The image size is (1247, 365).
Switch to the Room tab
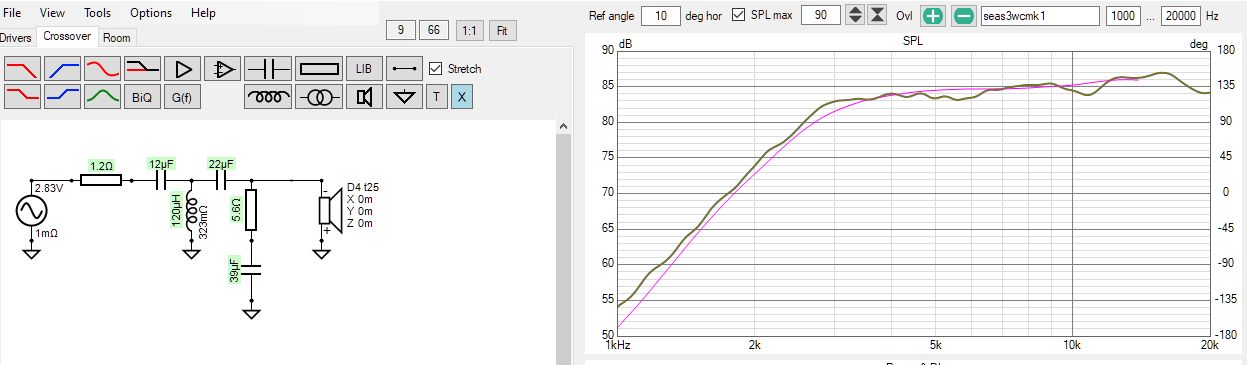tap(117, 37)
